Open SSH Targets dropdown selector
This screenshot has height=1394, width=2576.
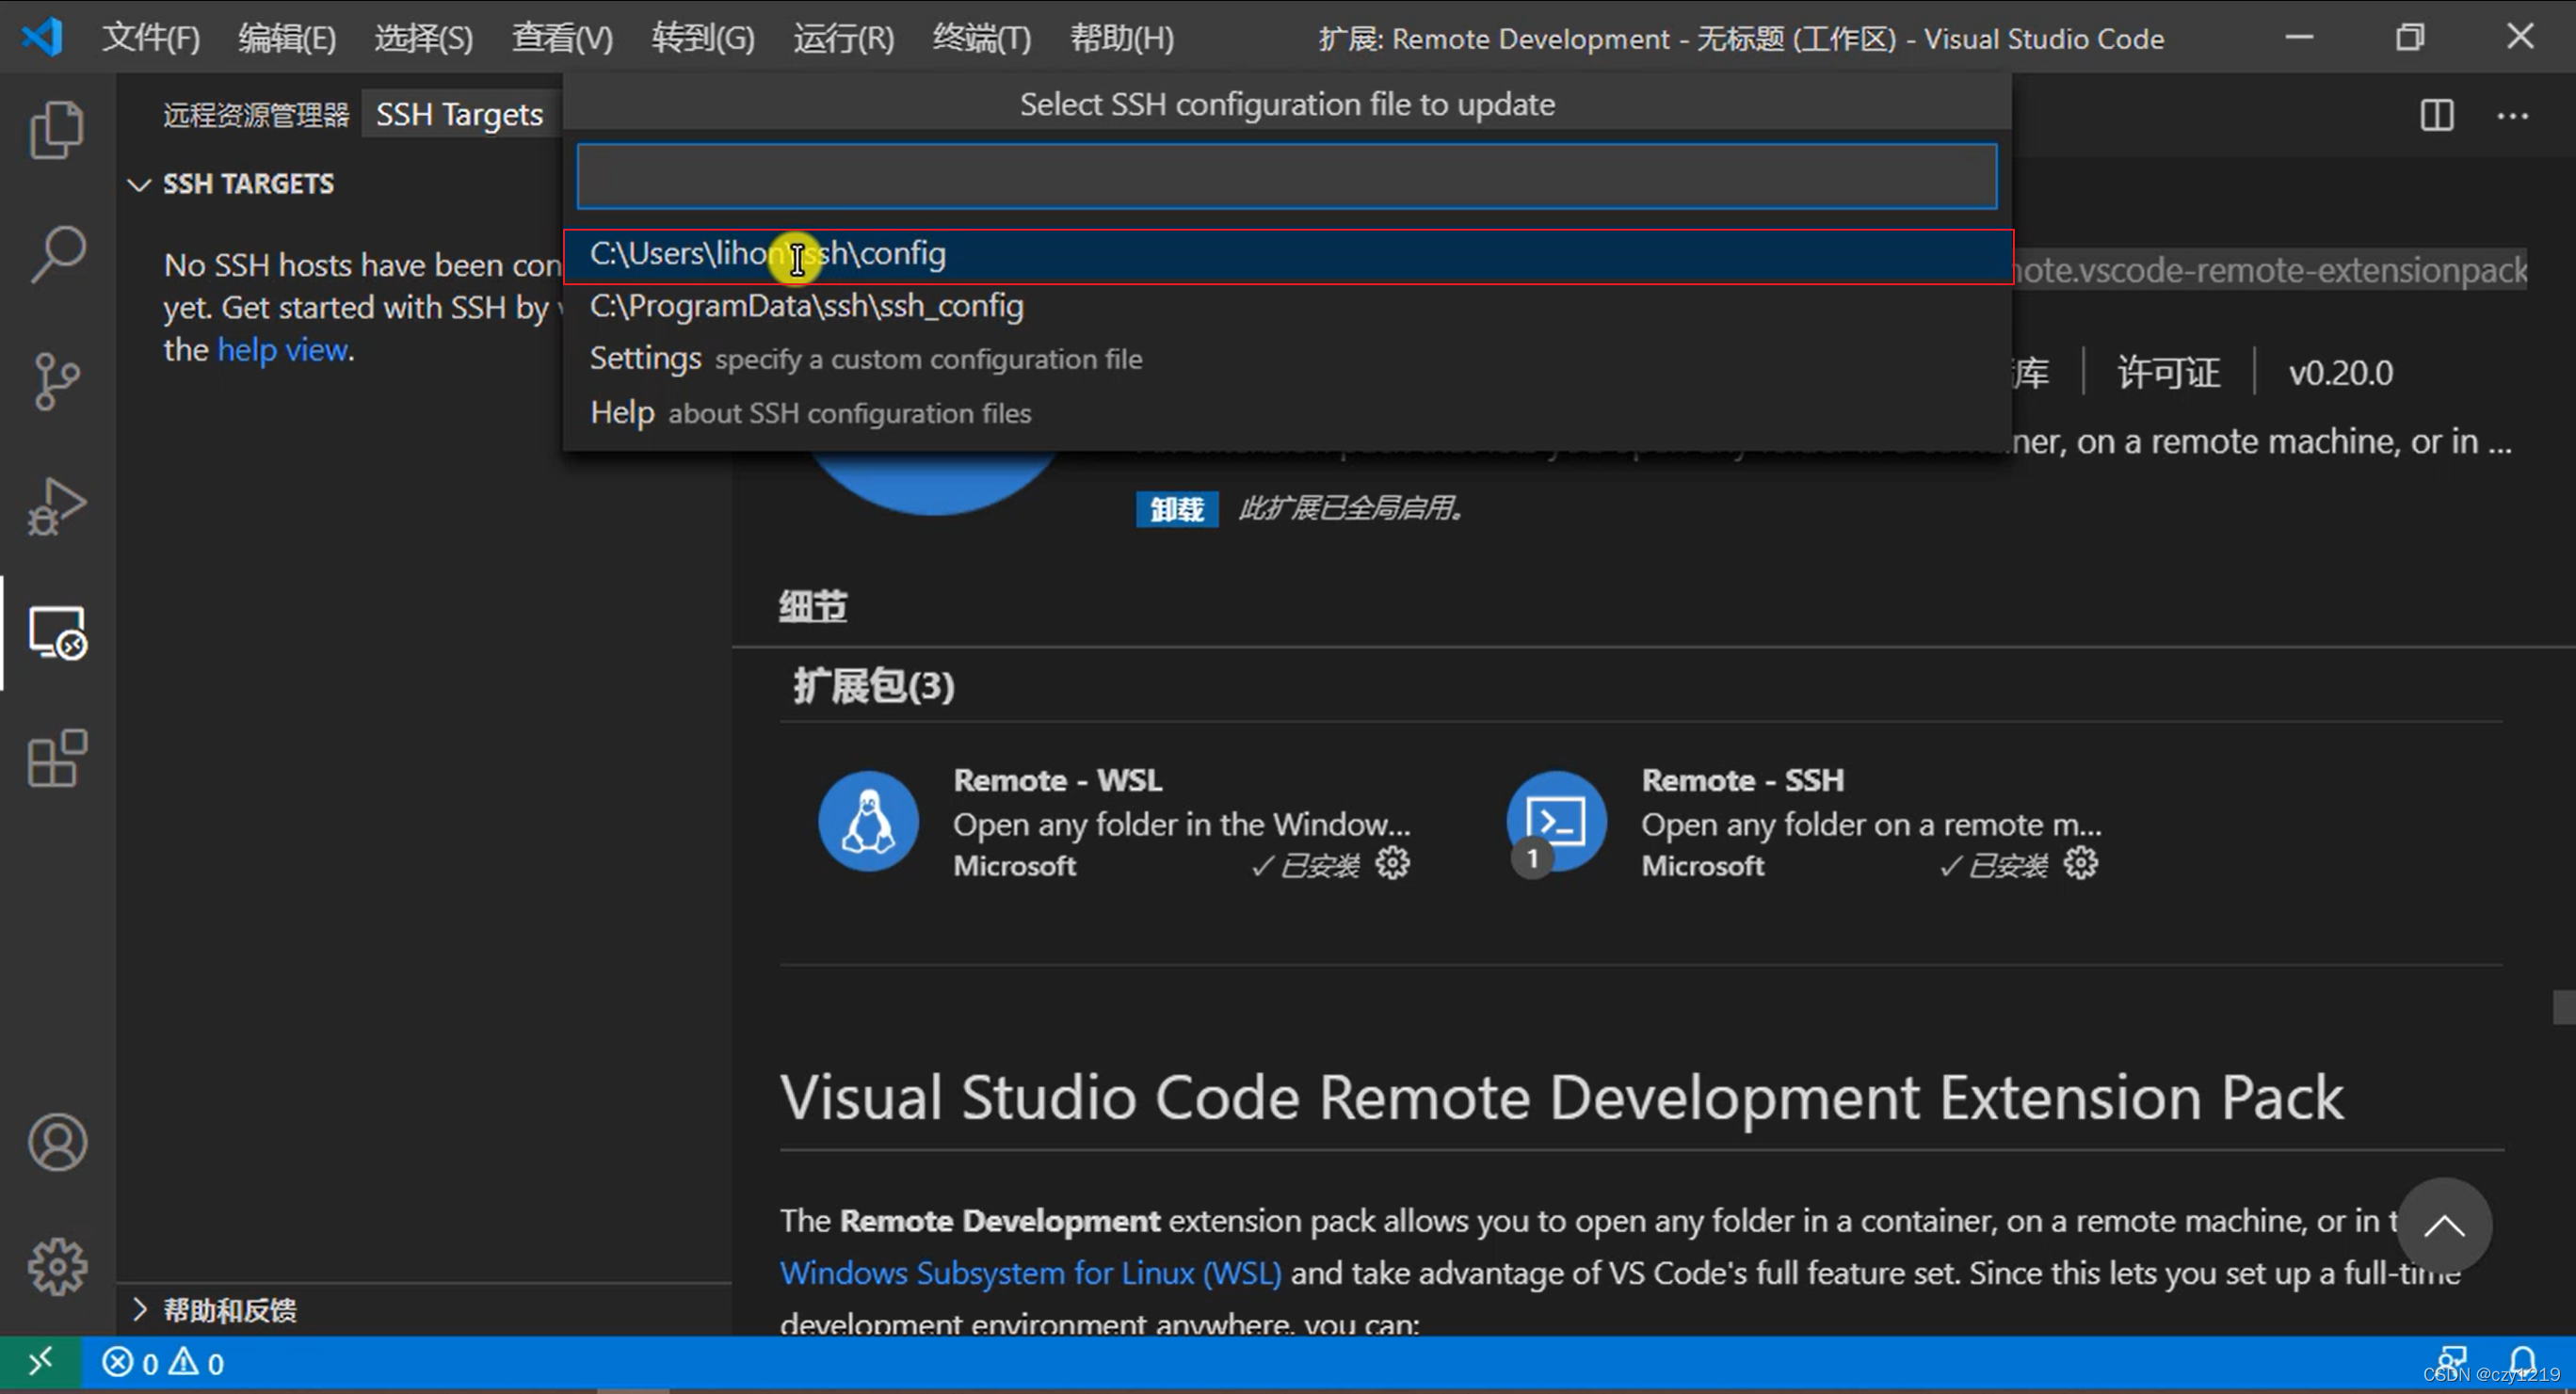(x=459, y=115)
